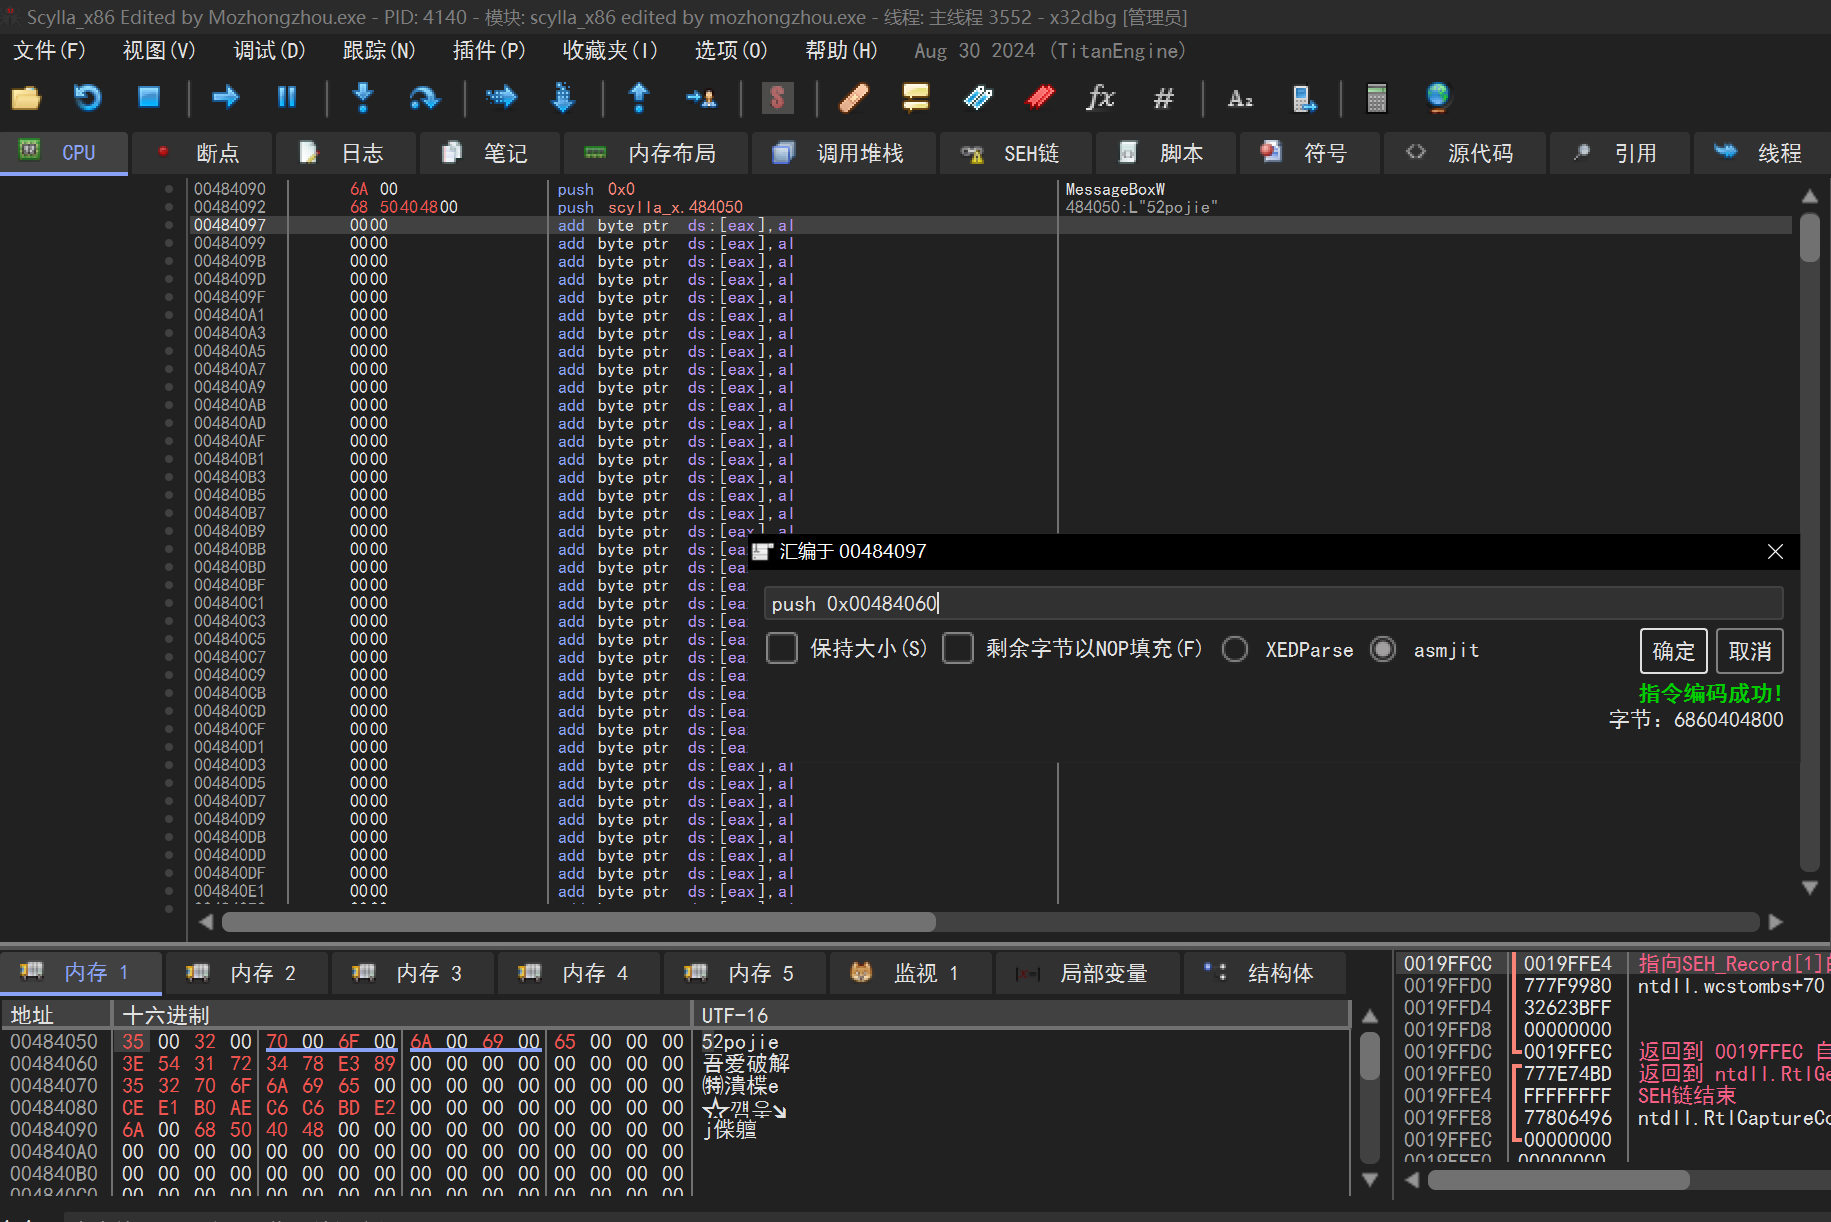Click the trace over toolbar icon
1831x1222 pixels.
click(x=563, y=97)
